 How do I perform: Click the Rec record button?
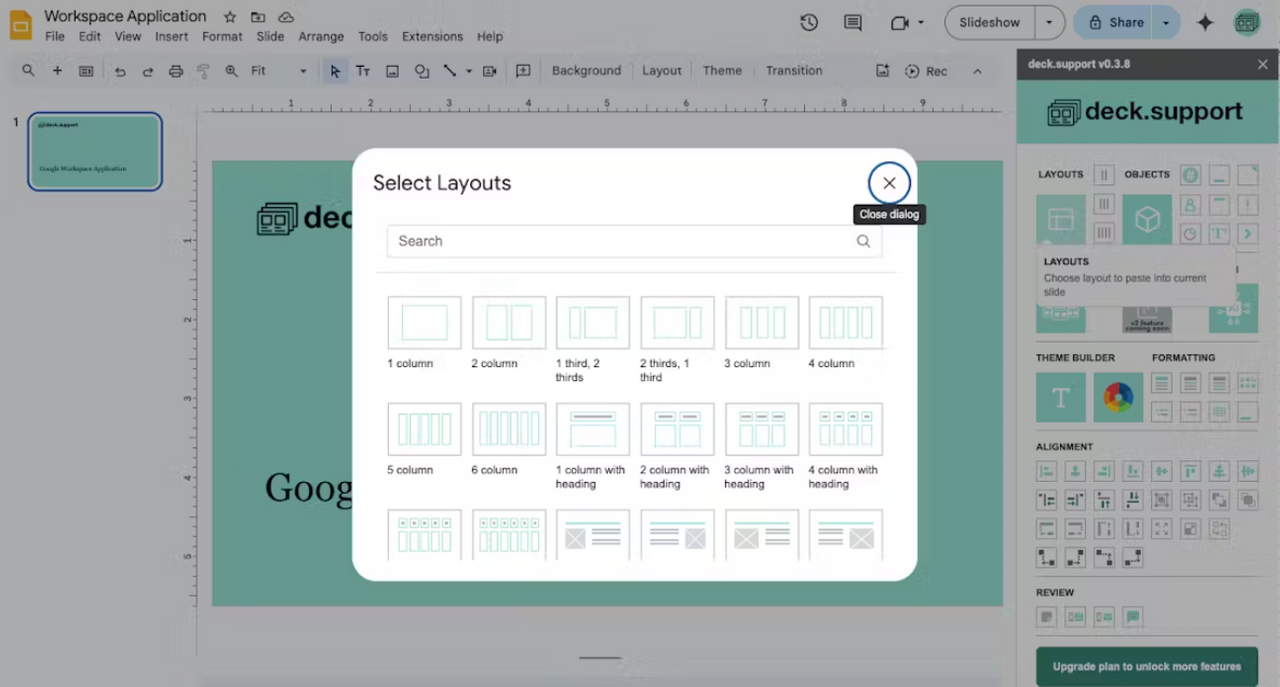pos(926,71)
